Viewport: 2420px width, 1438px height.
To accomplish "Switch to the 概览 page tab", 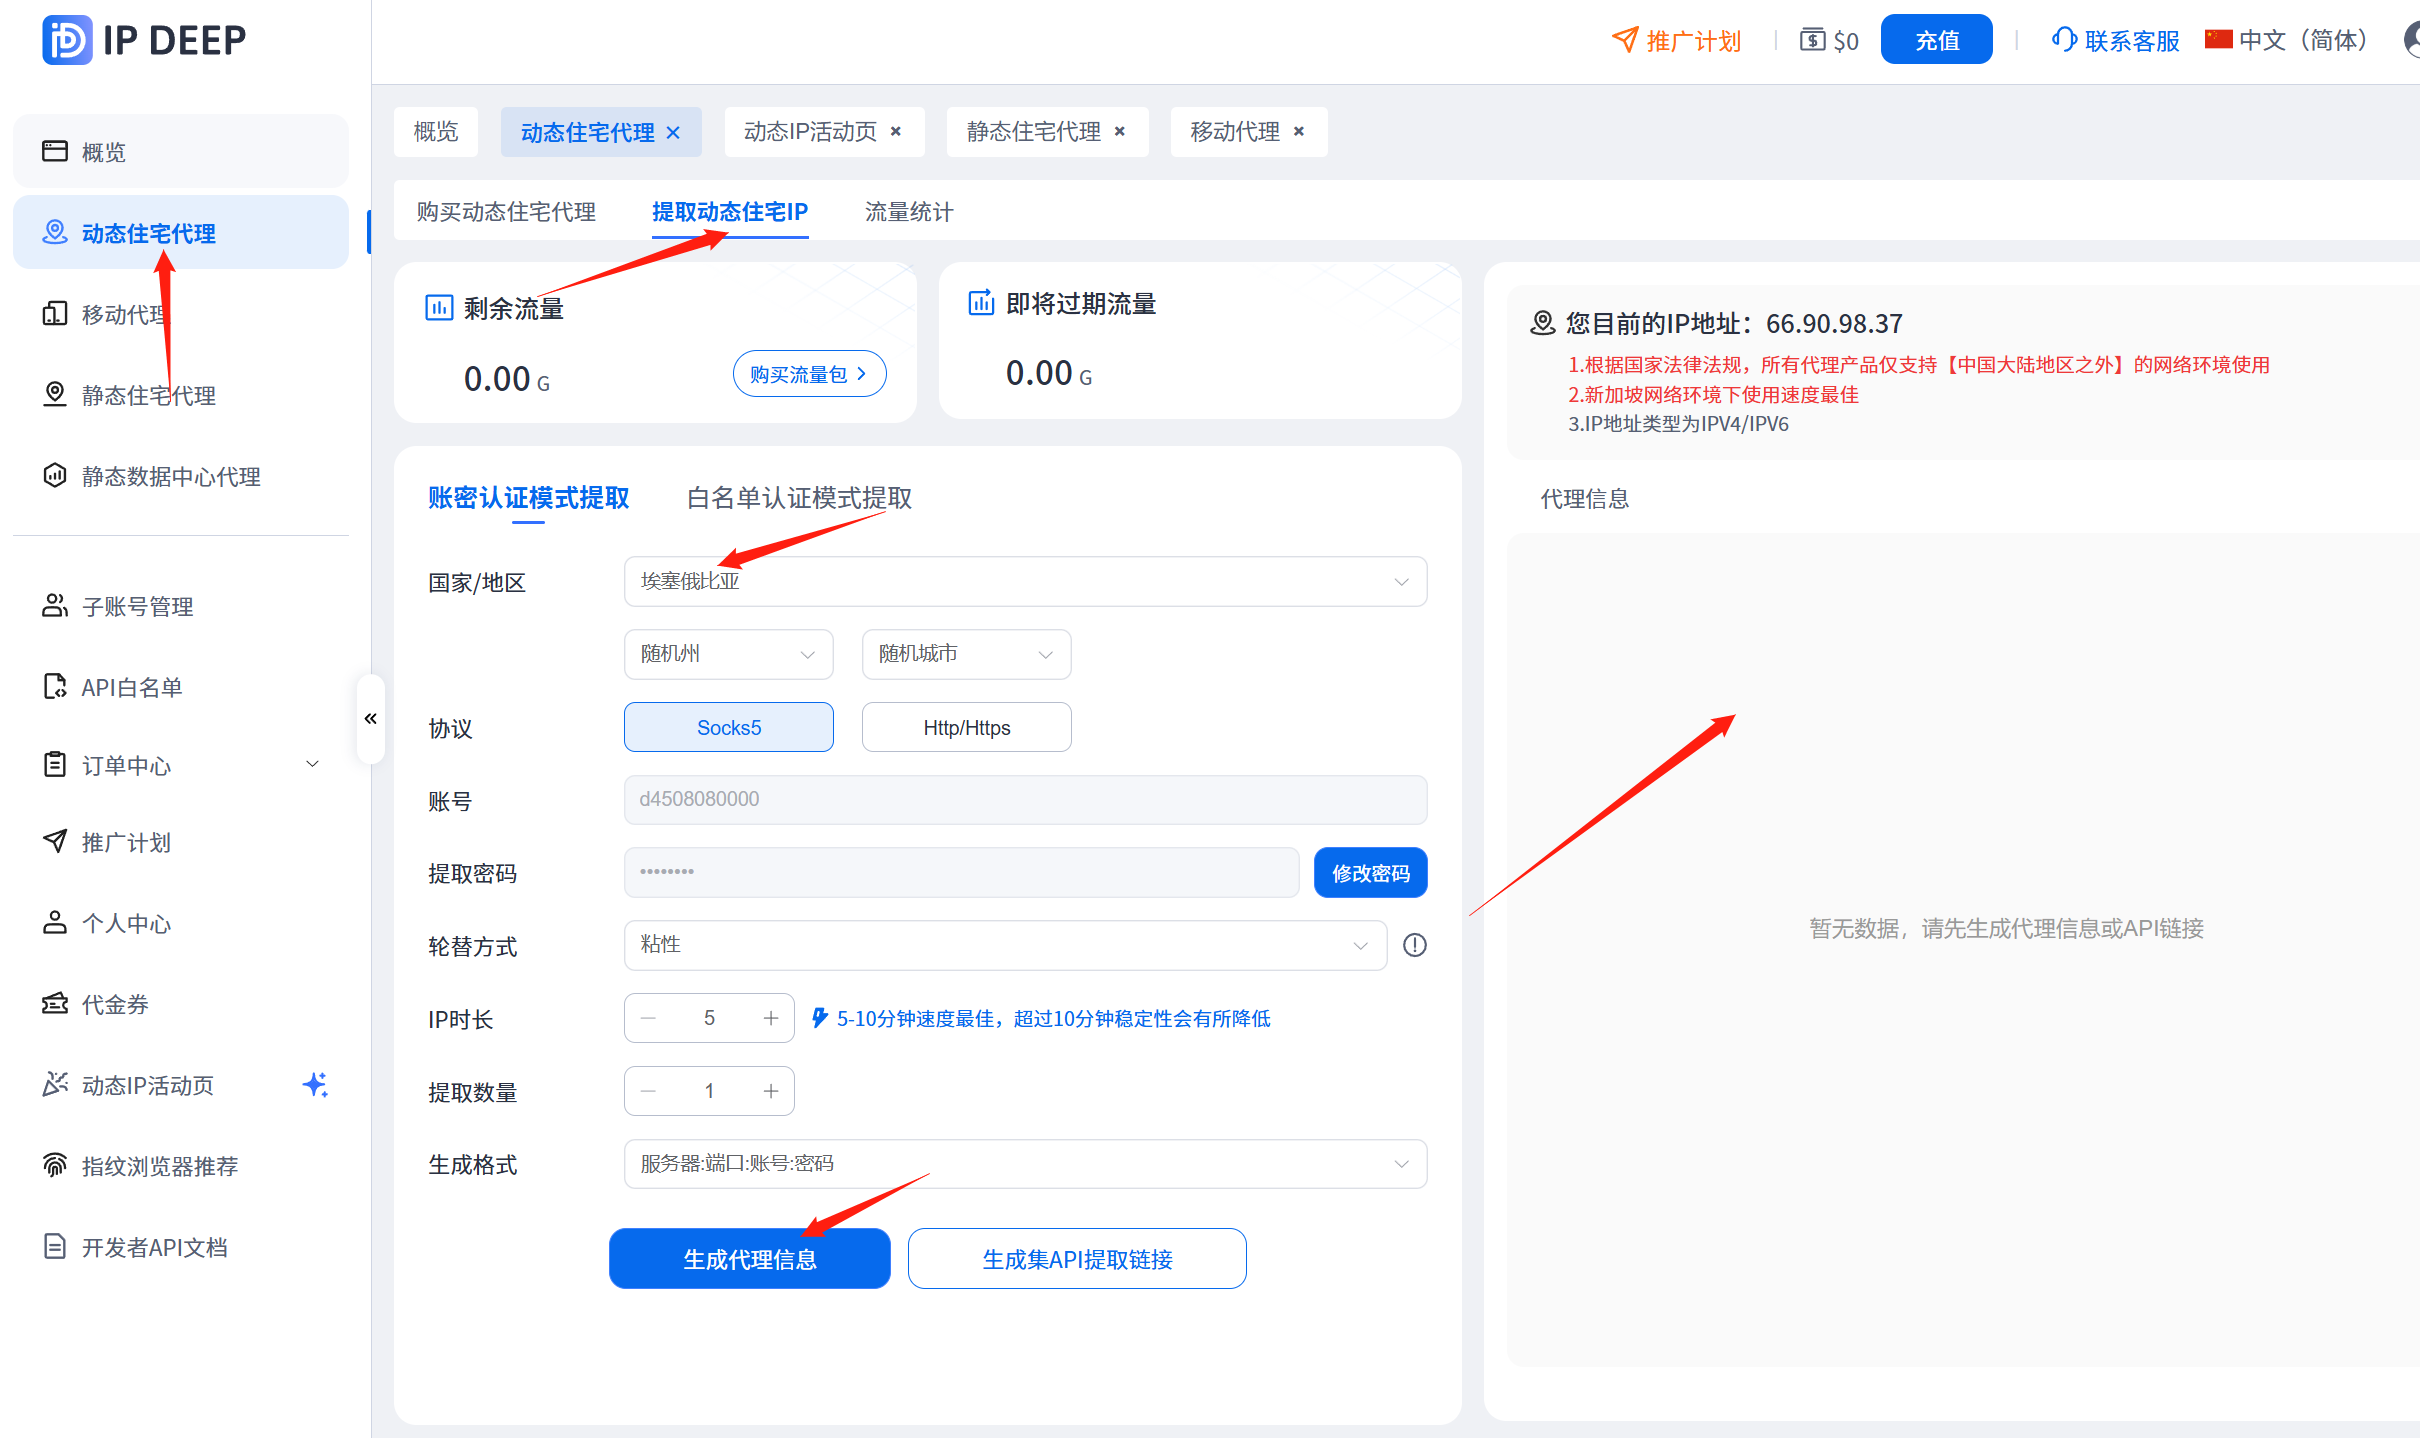I will pyautogui.click(x=436, y=132).
